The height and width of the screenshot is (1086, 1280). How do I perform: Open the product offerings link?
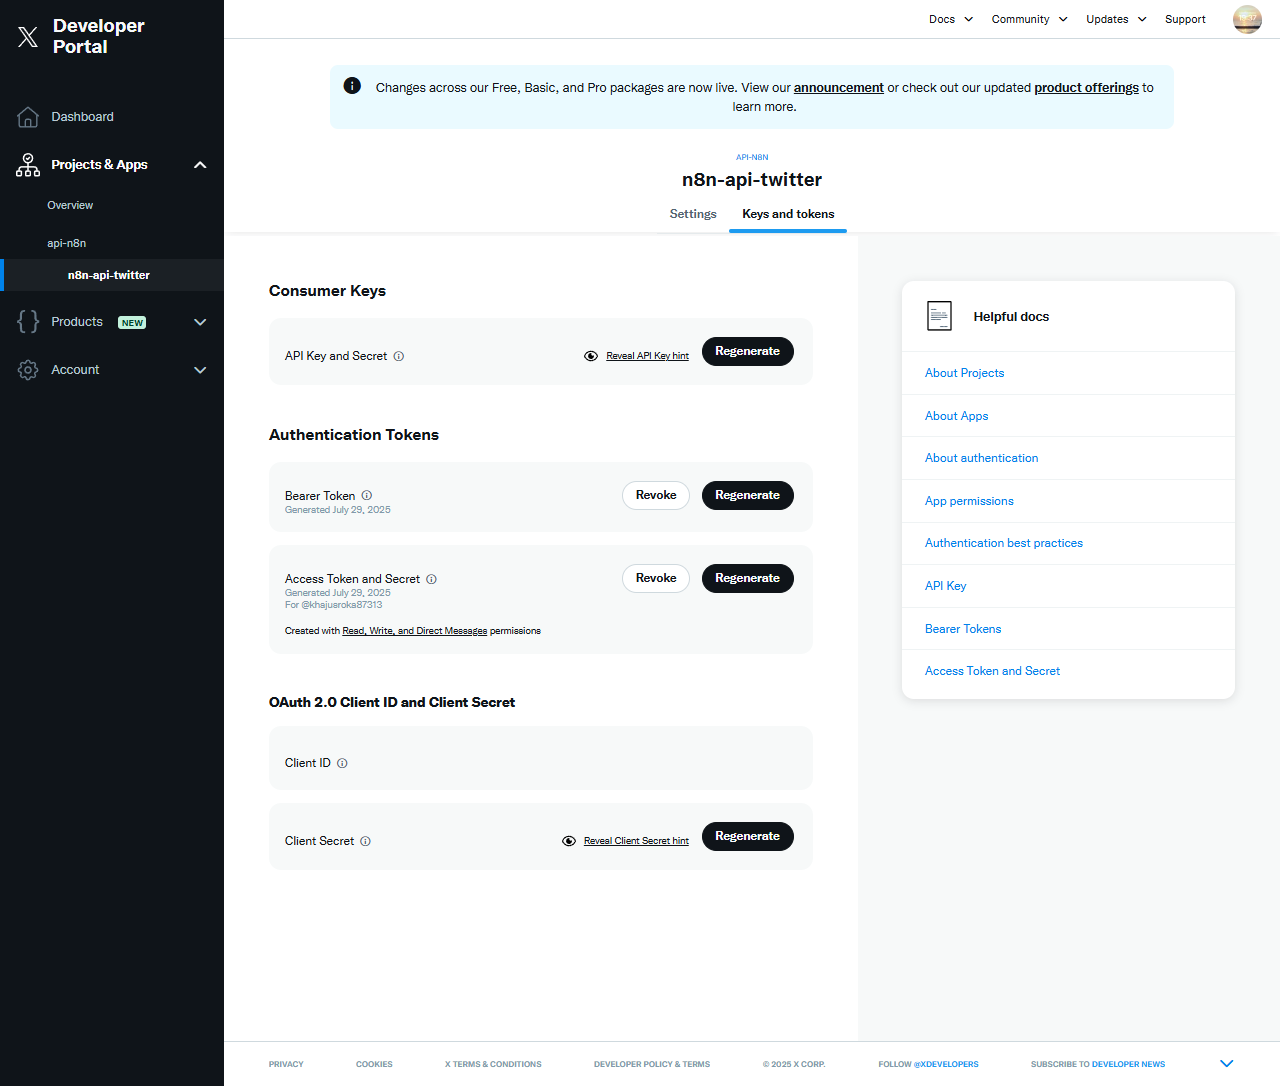pyautogui.click(x=1086, y=88)
